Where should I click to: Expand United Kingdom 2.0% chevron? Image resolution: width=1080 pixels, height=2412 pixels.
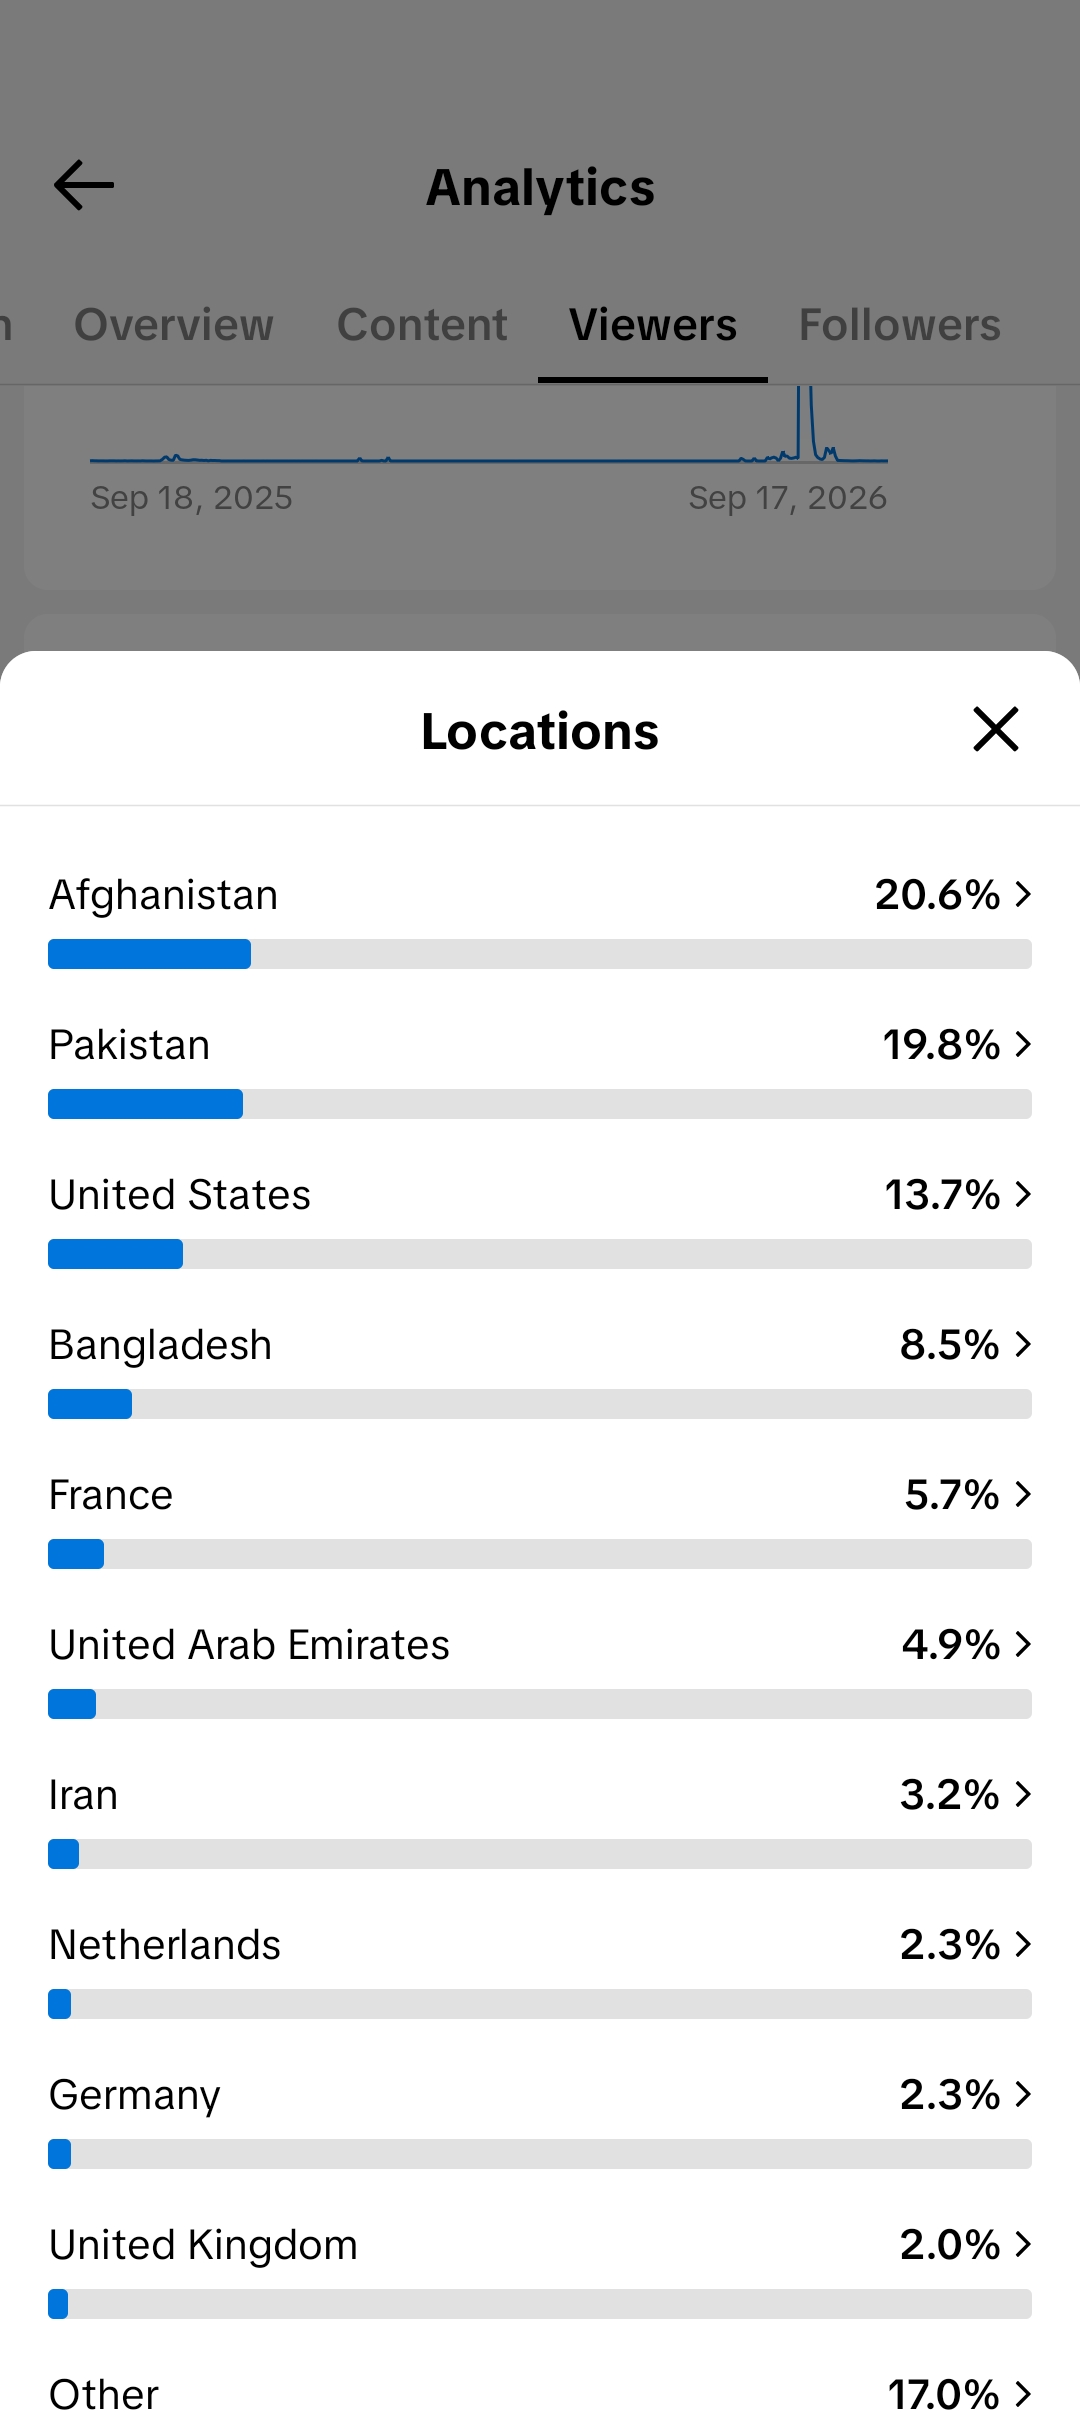click(1023, 2244)
